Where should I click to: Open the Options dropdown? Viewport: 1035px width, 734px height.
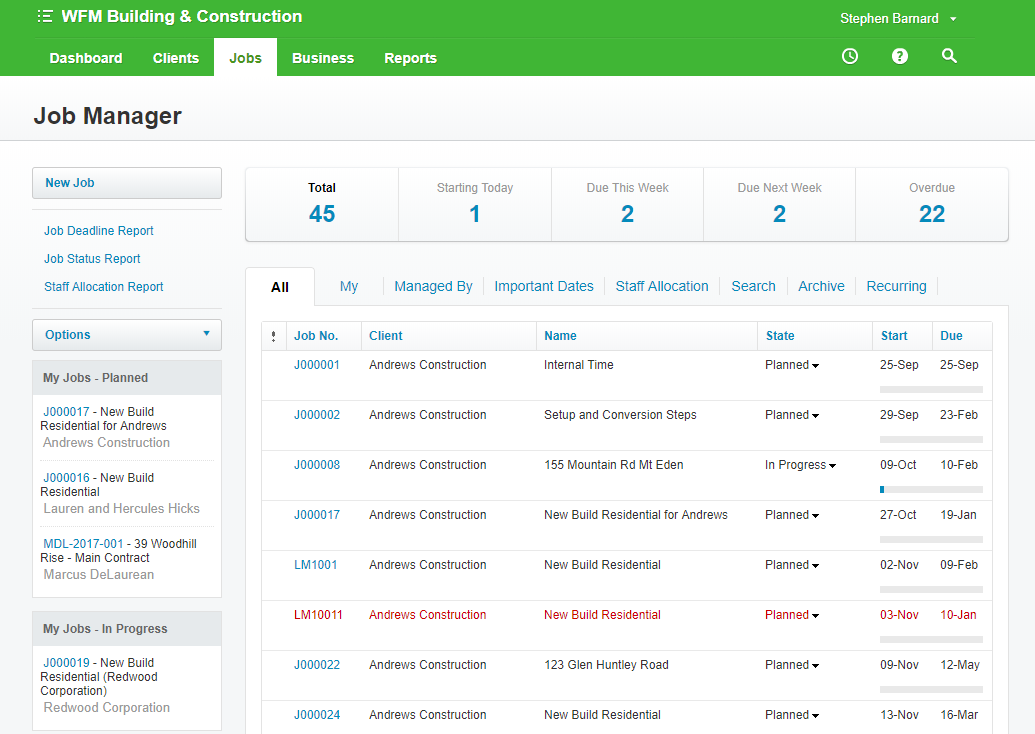click(x=127, y=335)
